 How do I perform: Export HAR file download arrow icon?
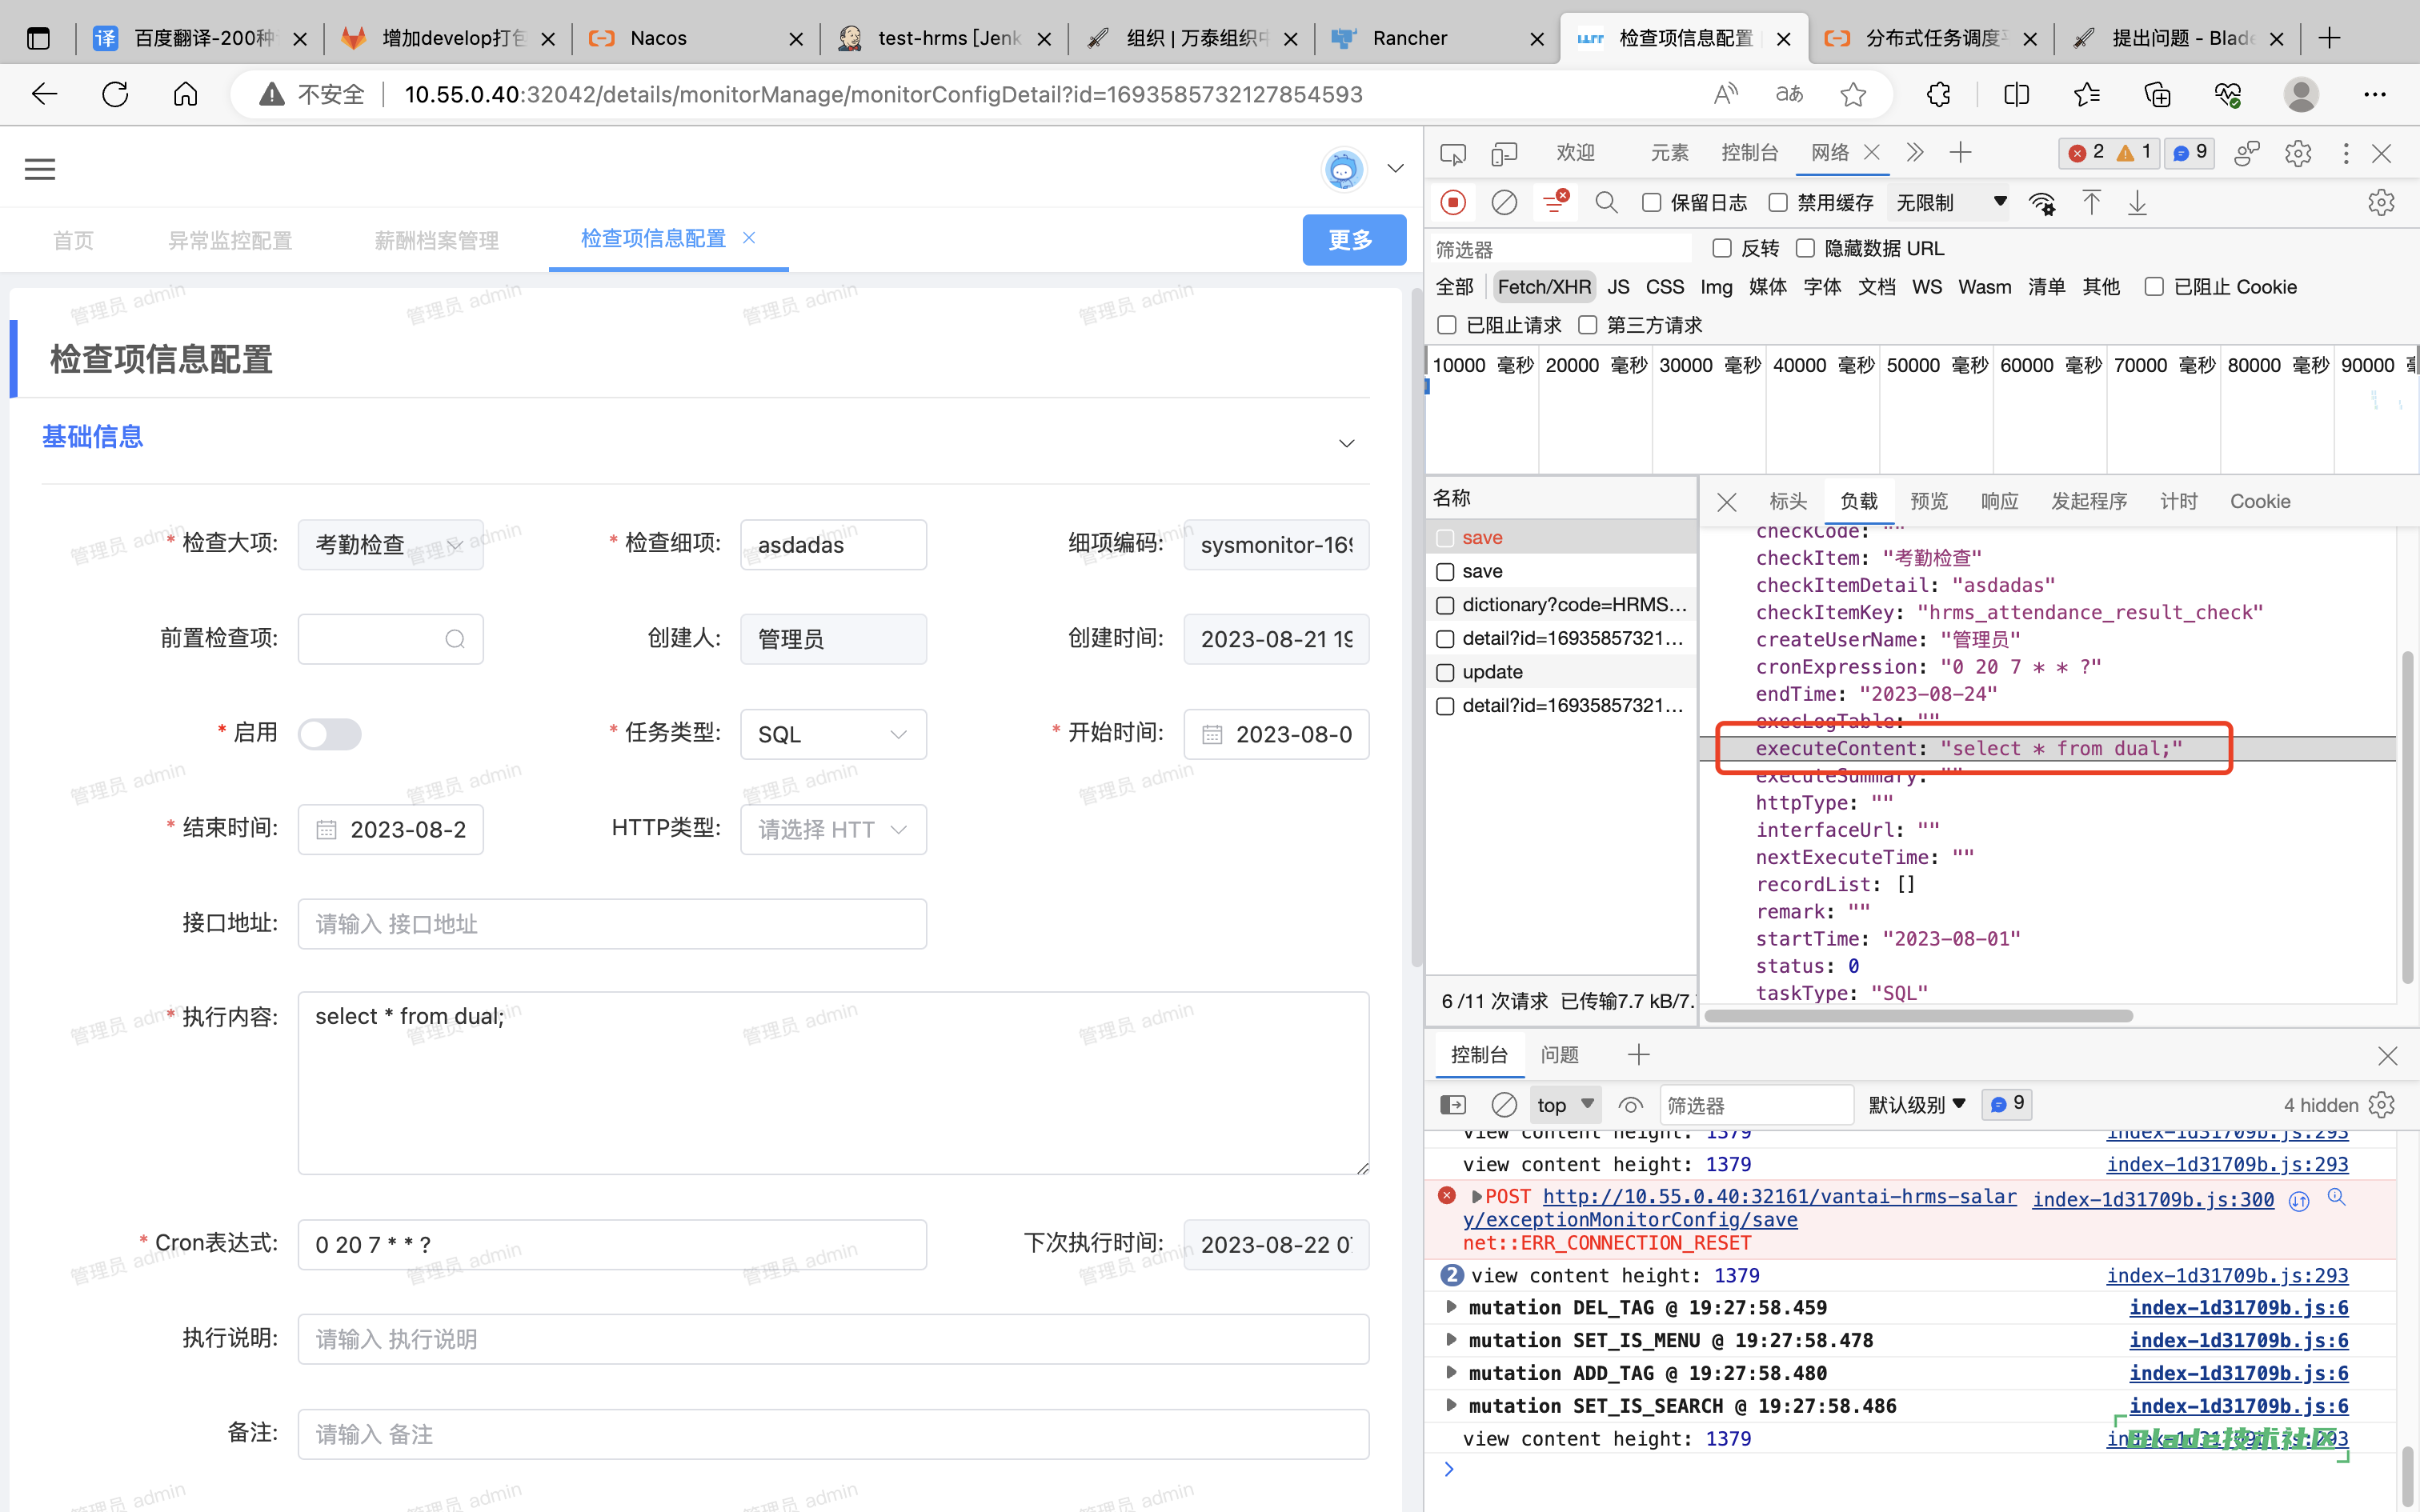tap(2137, 203)
